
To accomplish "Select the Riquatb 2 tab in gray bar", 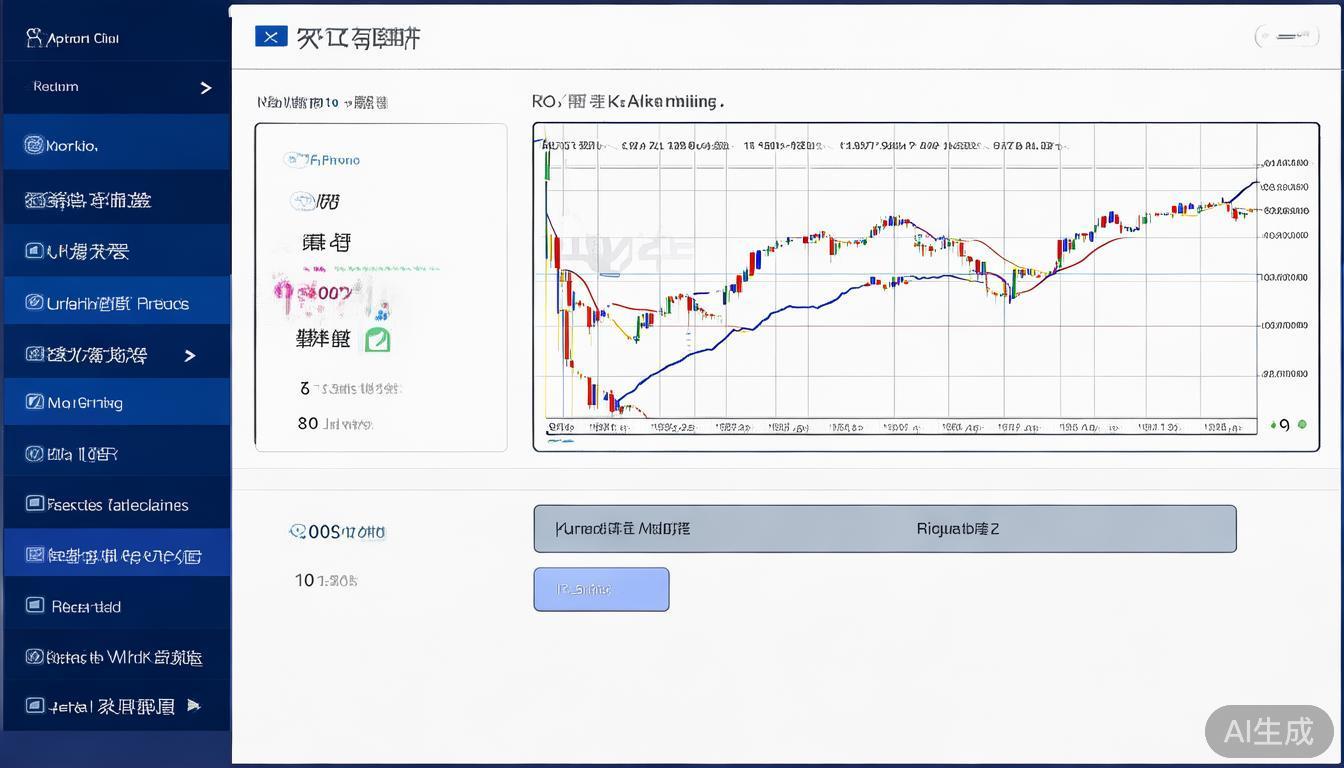I will pyautogui.click(x=957, y=529).
